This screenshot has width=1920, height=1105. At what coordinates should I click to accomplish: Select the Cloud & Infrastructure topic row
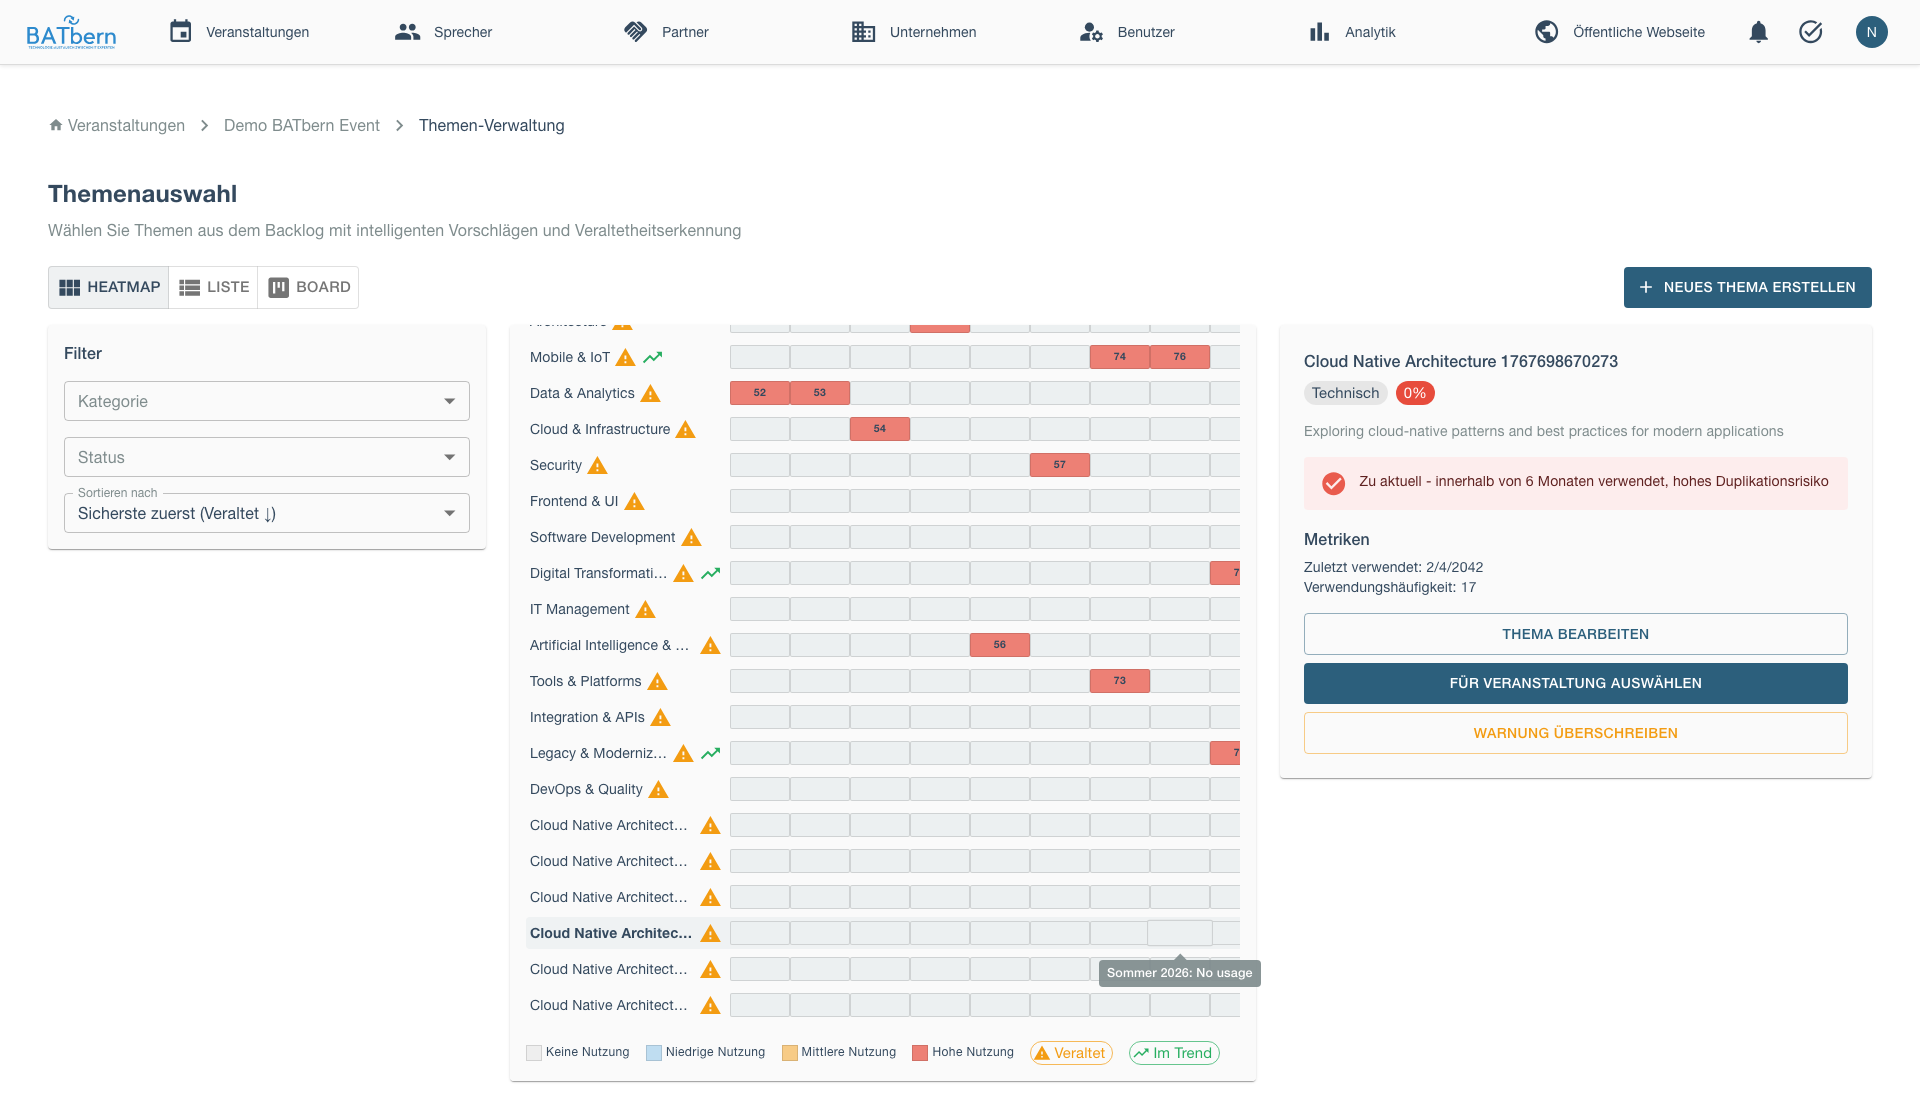coord(883,429)
